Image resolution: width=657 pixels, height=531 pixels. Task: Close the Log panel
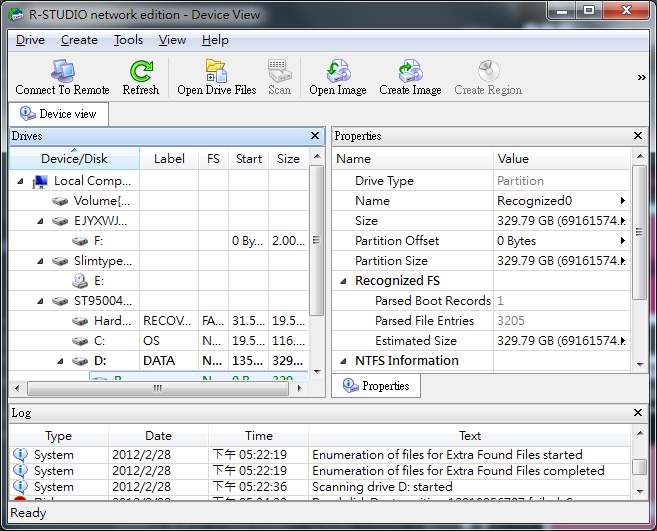pos(639,412)
